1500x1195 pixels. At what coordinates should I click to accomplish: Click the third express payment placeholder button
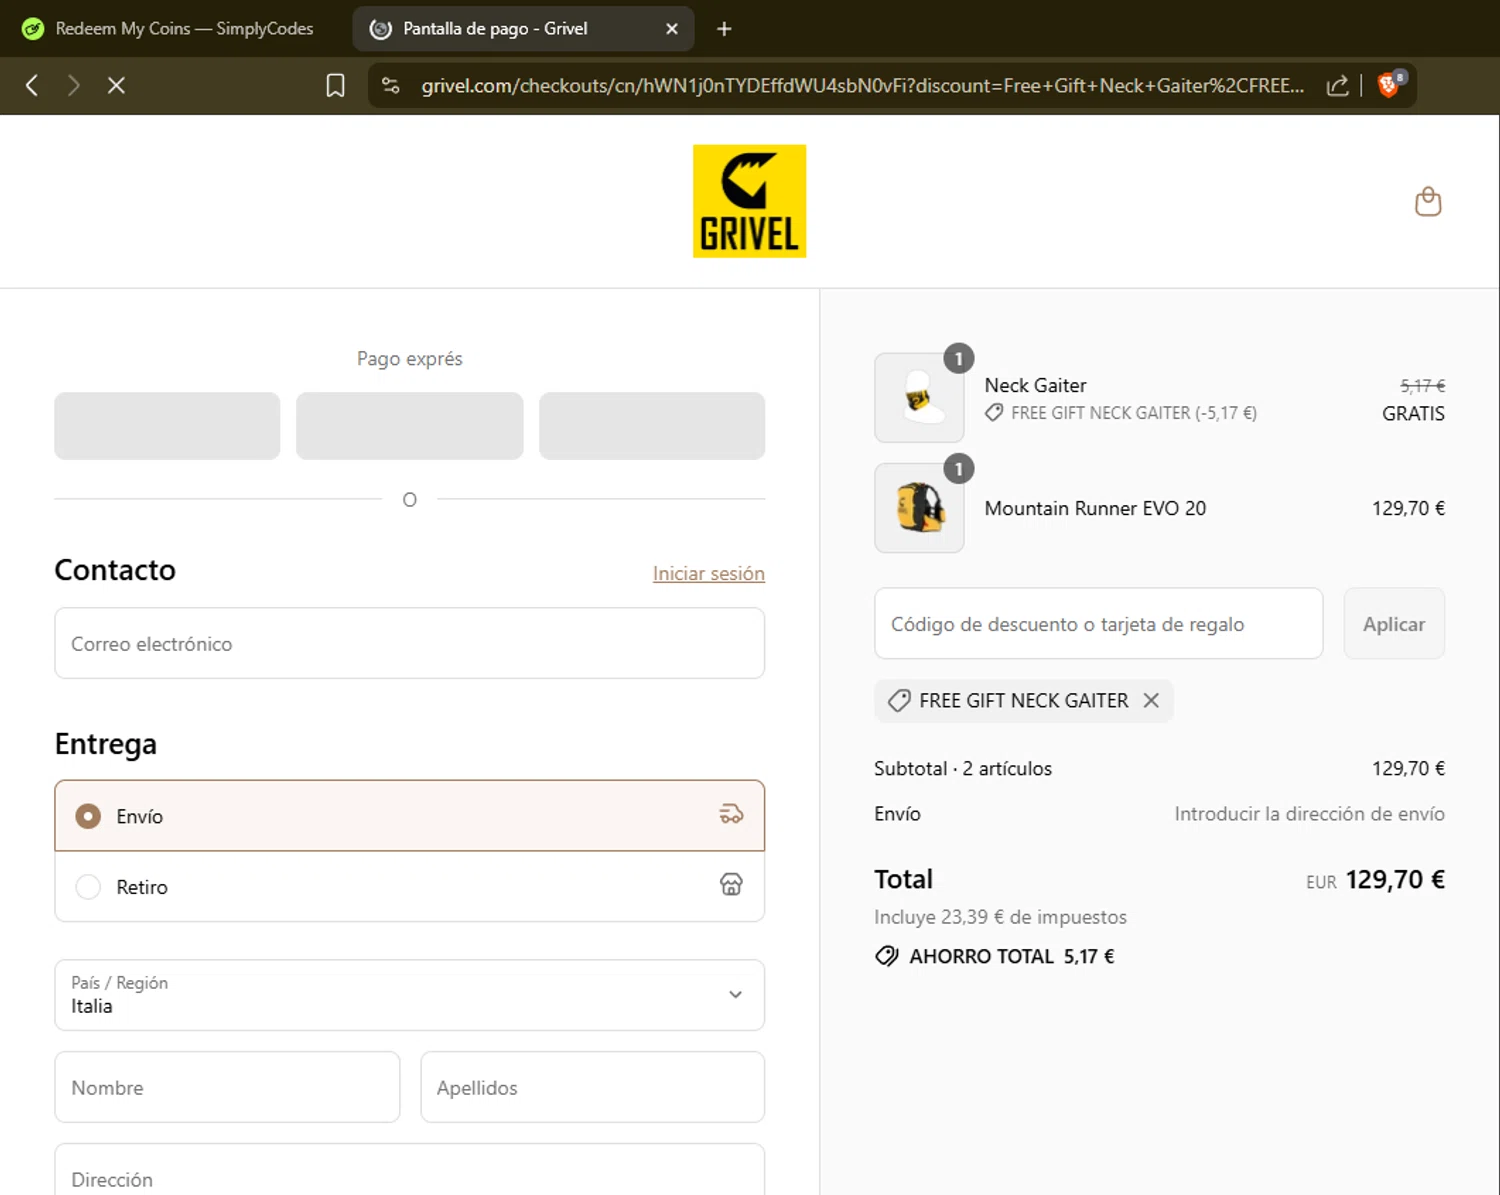pyautogui.click(x=652, y=426)
